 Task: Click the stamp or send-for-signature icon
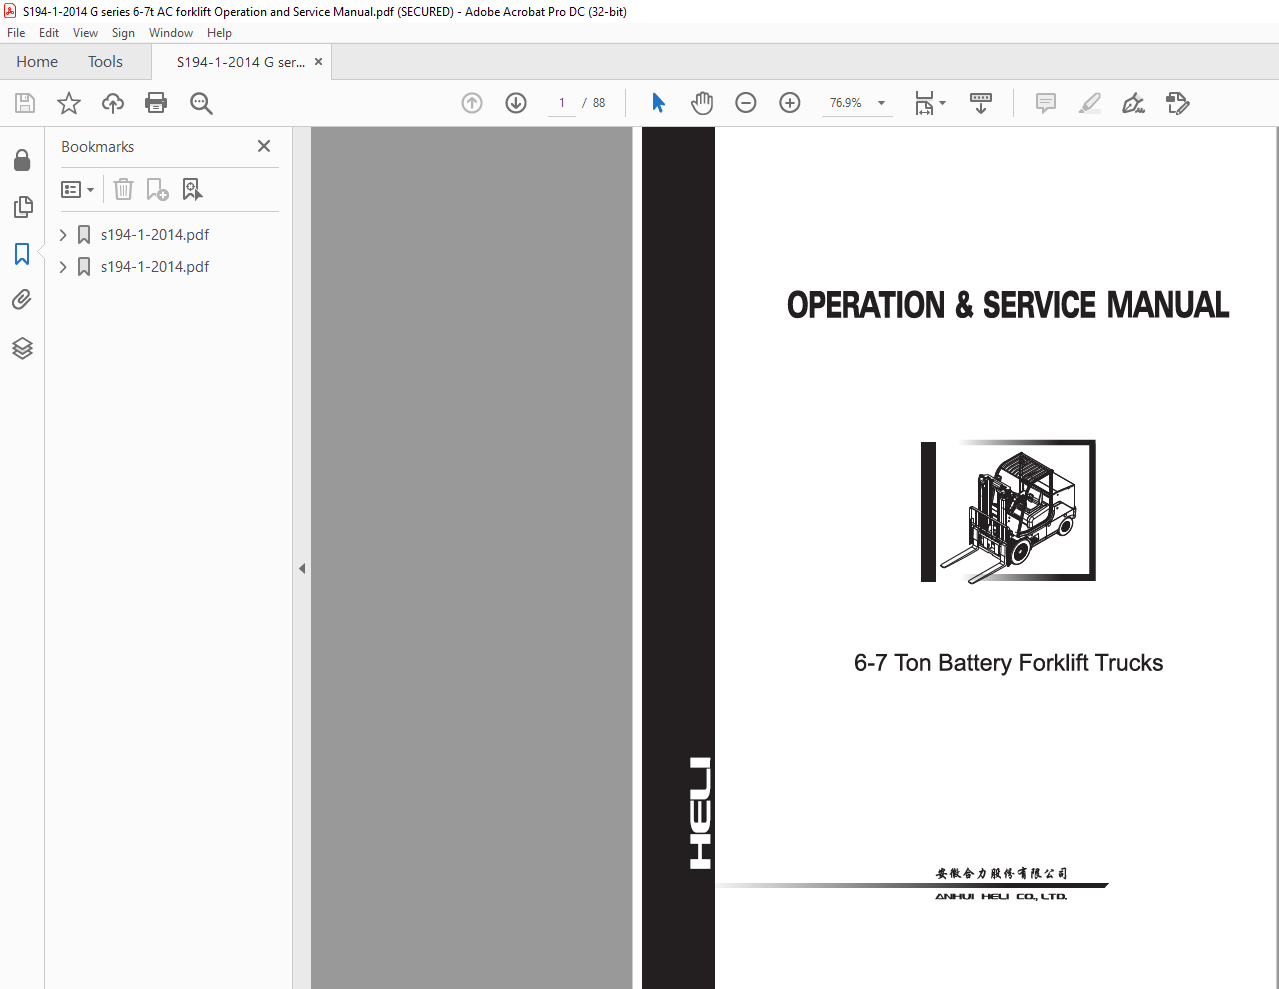(x=1178, y=103)
